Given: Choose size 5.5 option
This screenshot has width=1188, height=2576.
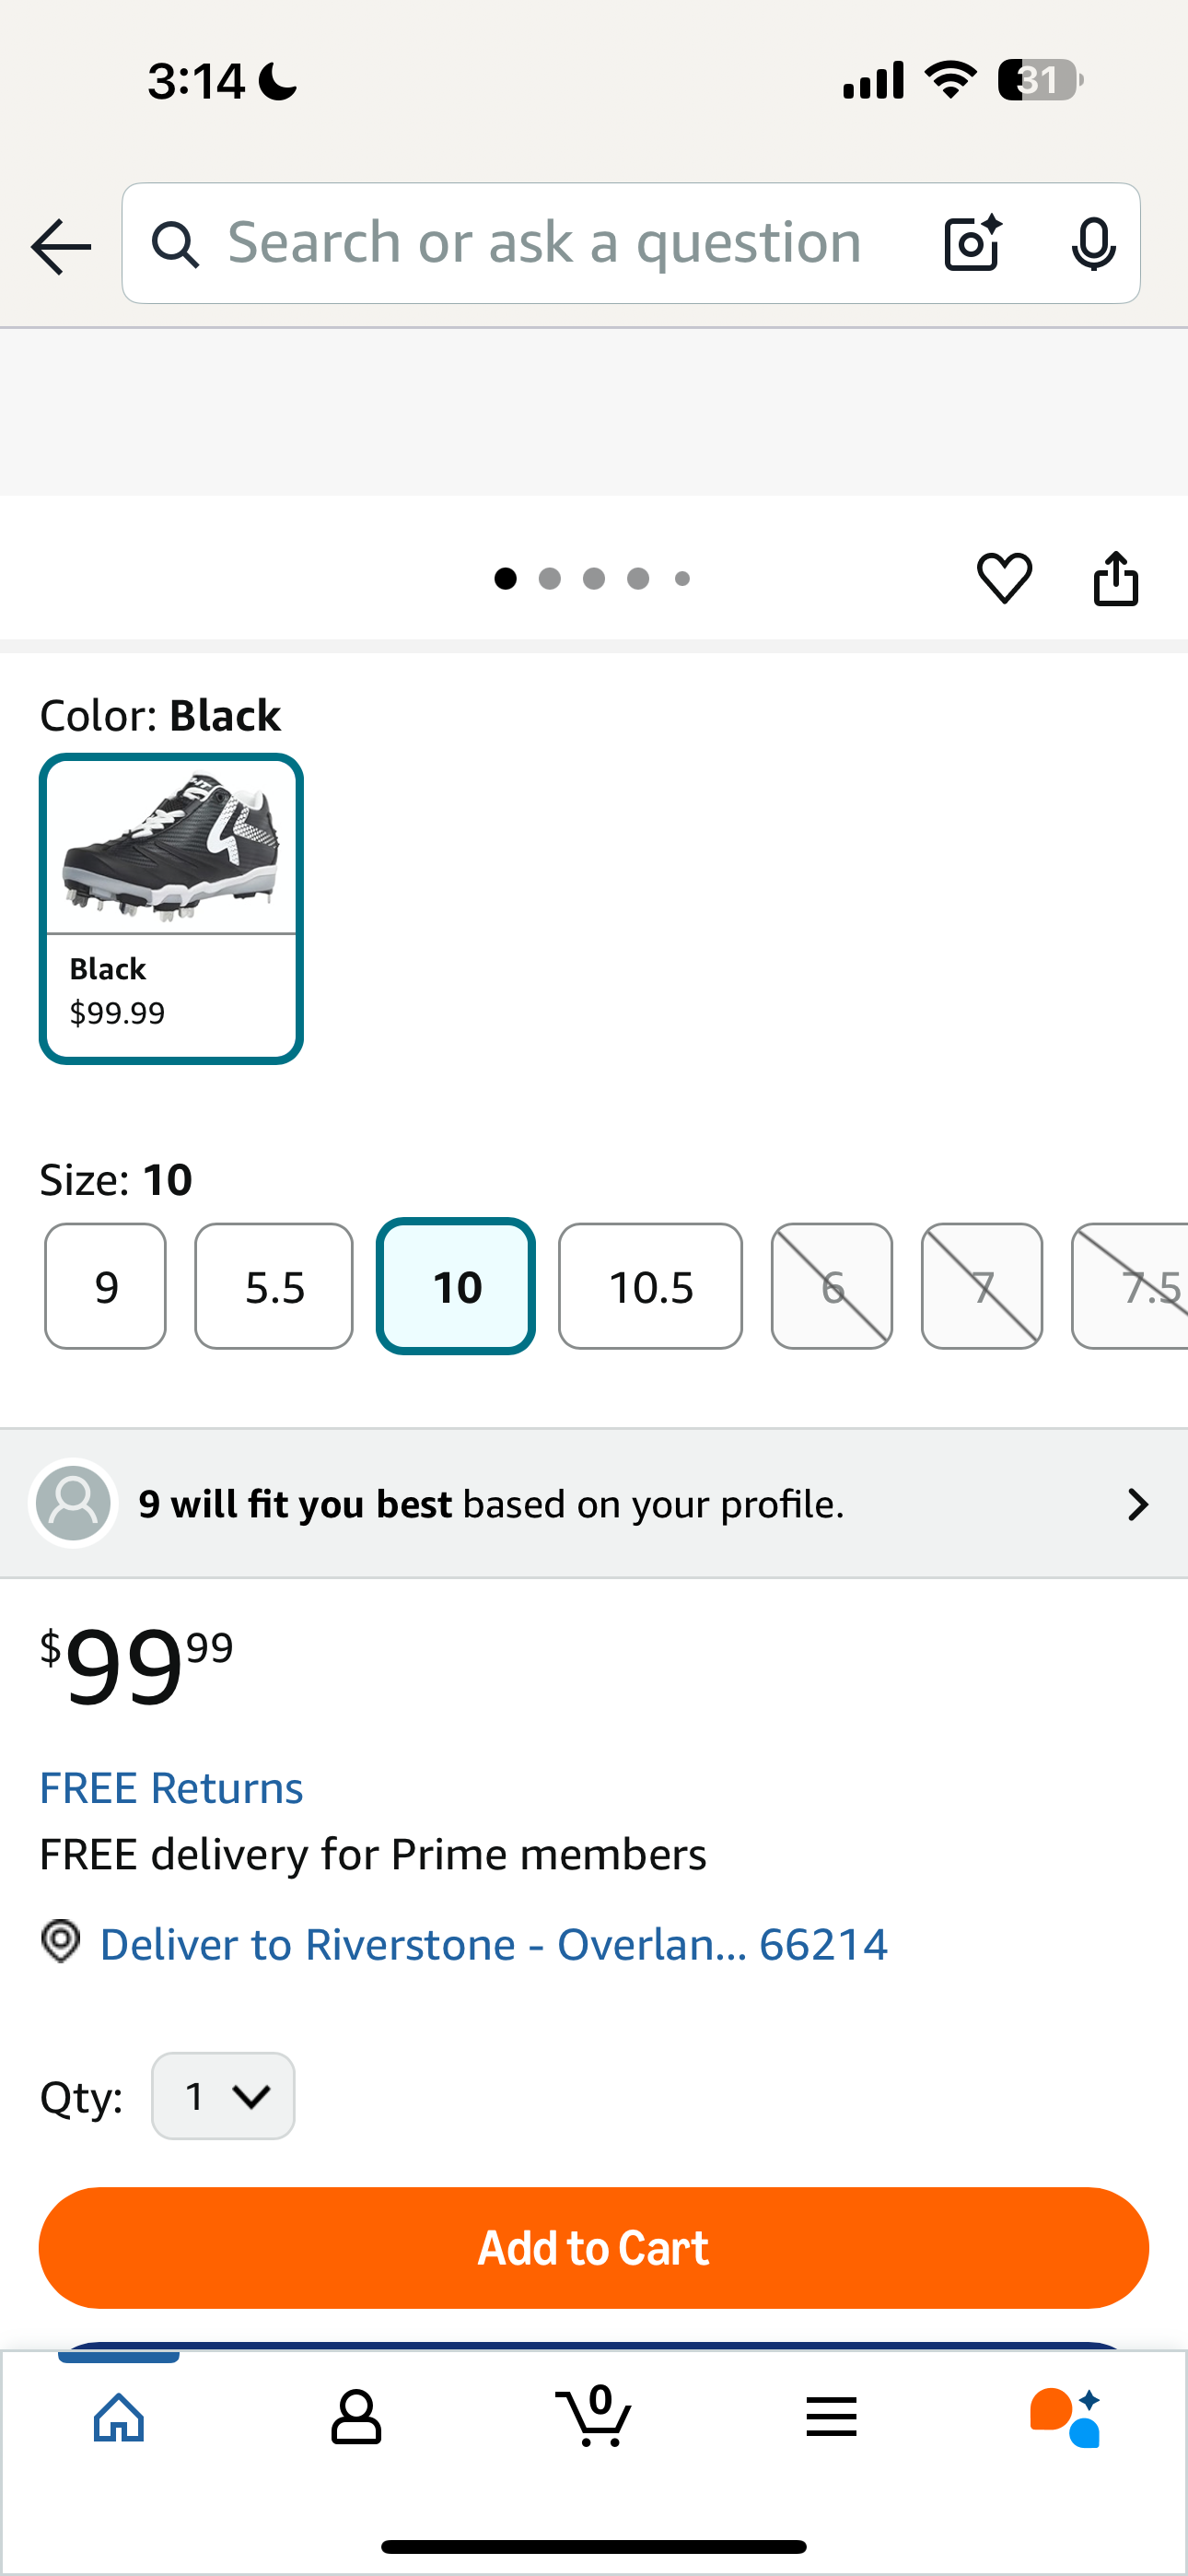Looking at the screenshot, I should [x=274, y=1286].
